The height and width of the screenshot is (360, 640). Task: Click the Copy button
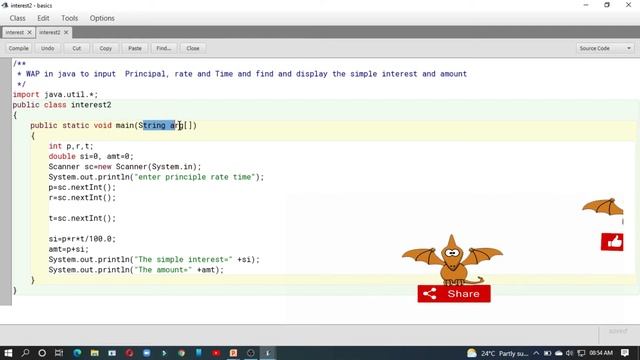pyautogui.click(x=105, y=48)
